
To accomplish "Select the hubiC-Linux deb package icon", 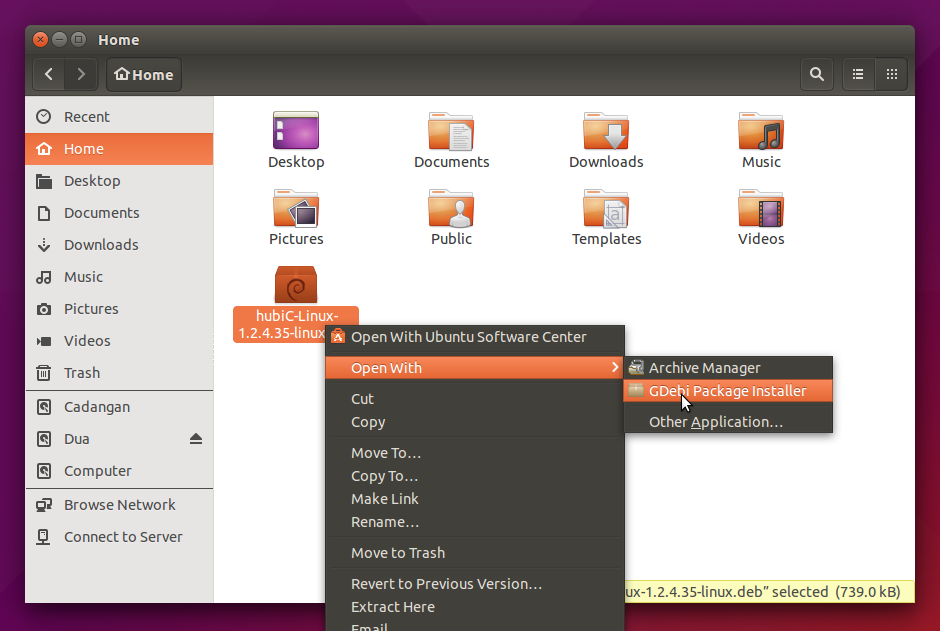I will [x=296, y=285].
